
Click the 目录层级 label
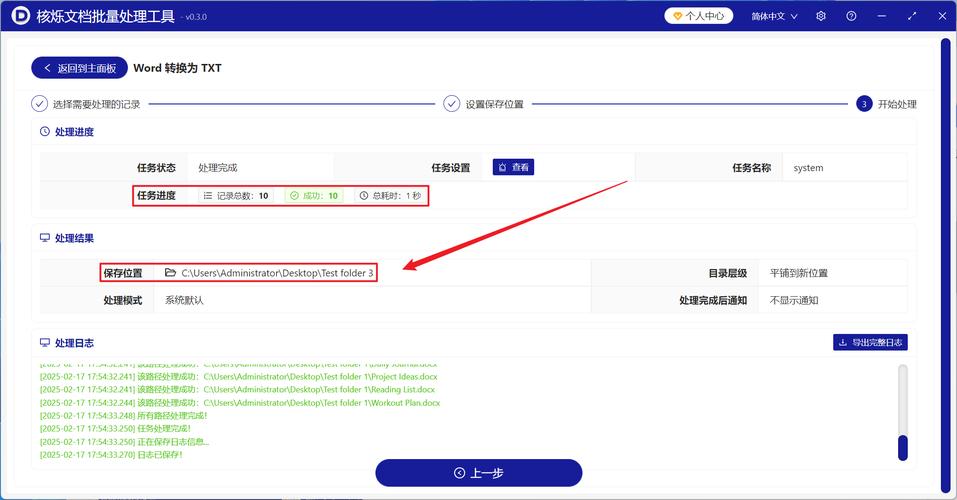[728, 273]
